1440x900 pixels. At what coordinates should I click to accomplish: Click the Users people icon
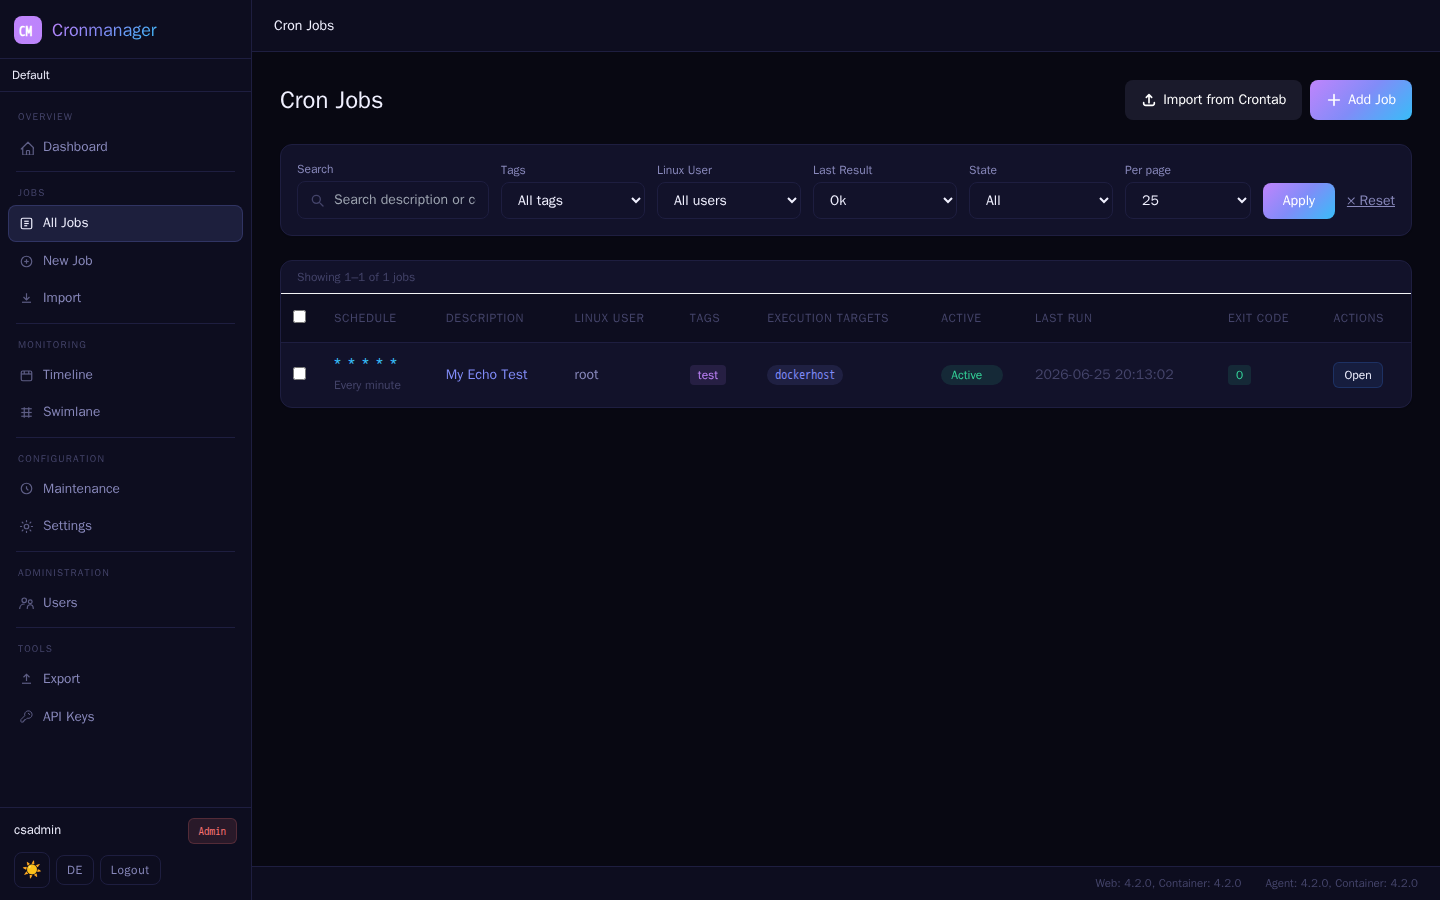pos(27,604)
